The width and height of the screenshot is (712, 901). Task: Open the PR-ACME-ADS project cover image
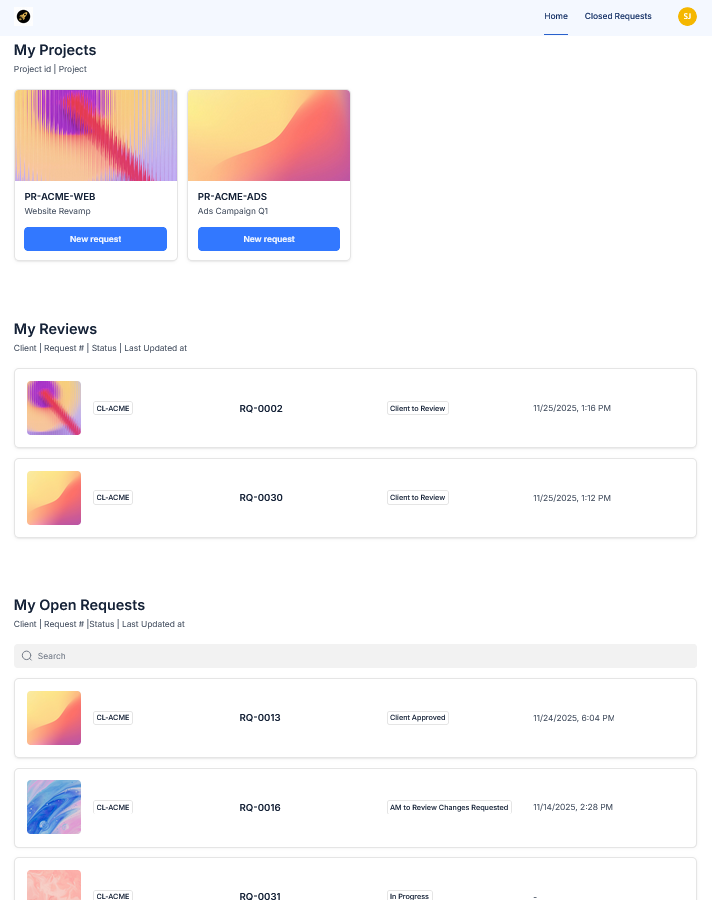269,135
